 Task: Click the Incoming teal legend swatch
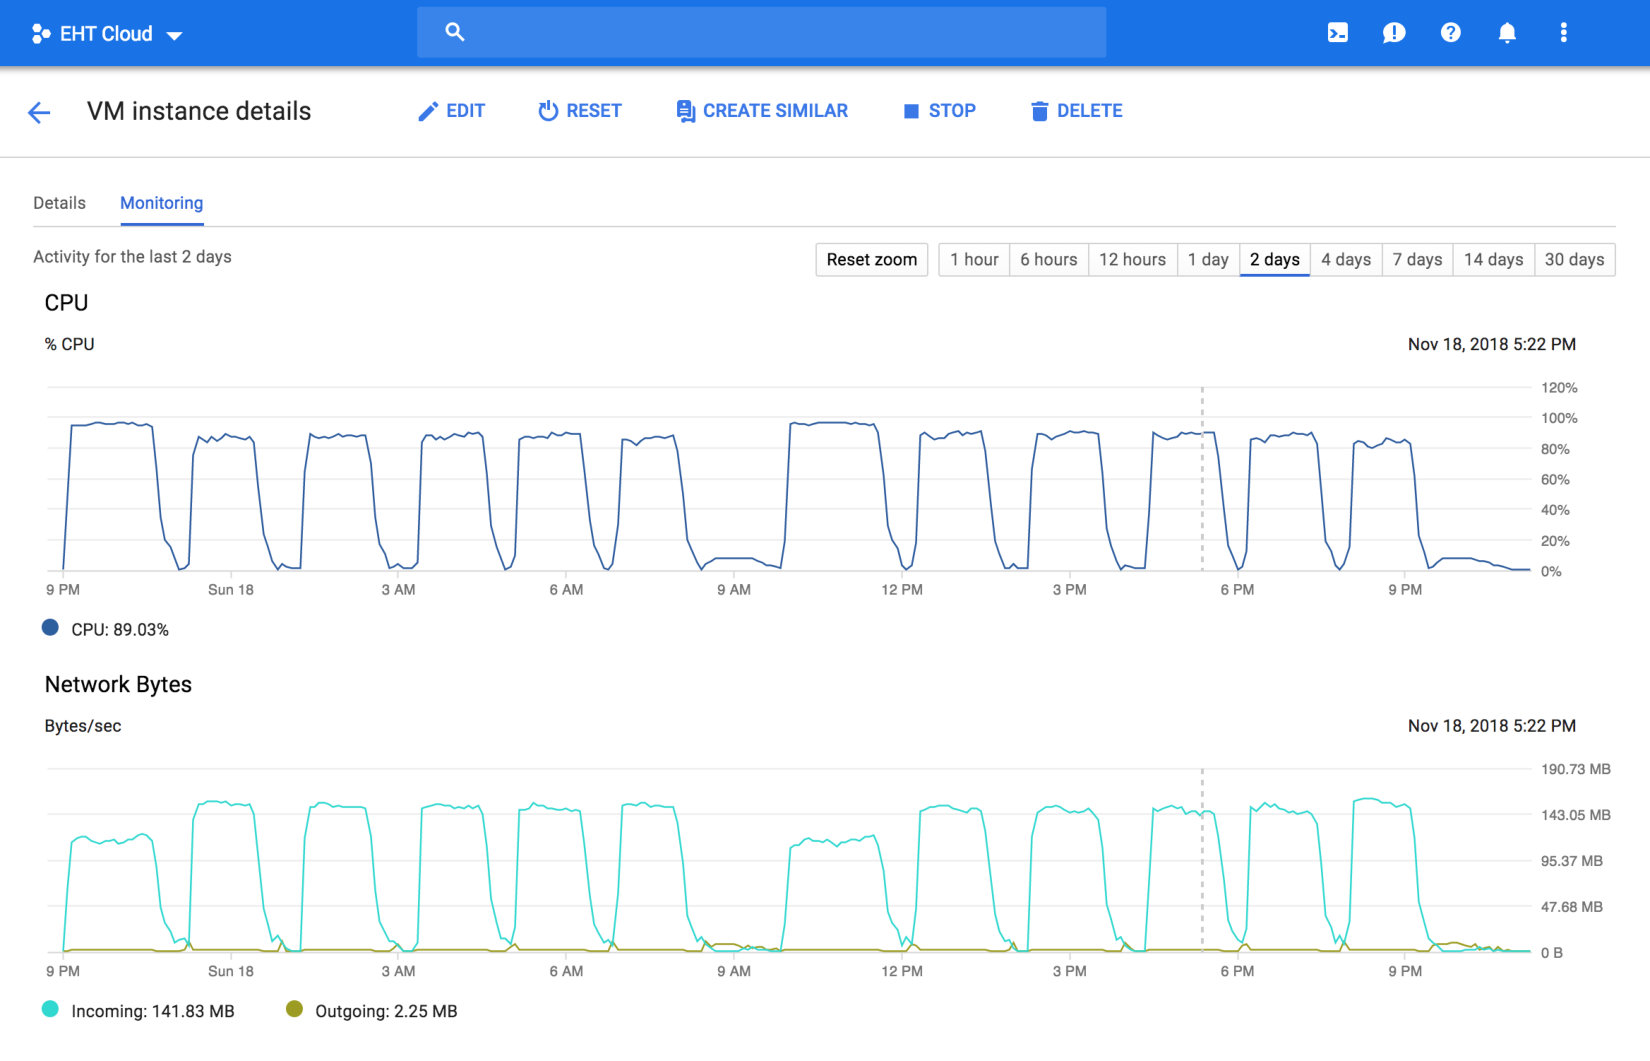[x=50, y=1009]
